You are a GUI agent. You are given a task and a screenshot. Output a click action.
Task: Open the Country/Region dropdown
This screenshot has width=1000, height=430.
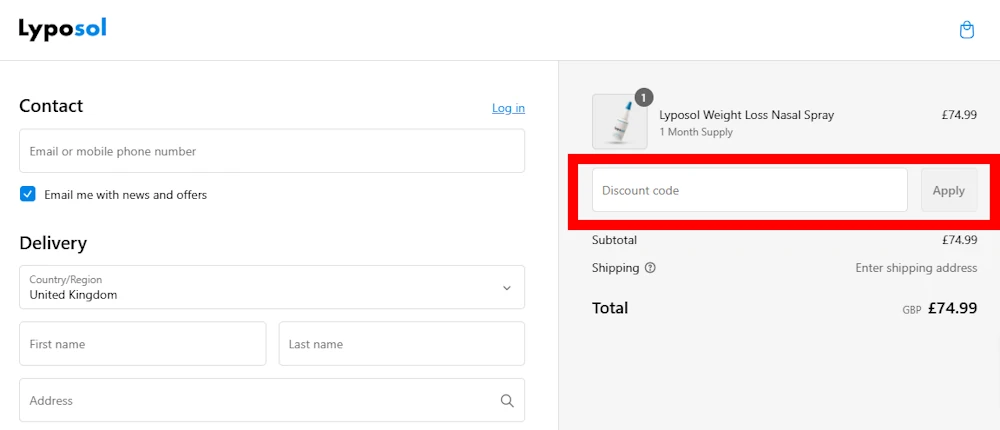click(272, 287)
